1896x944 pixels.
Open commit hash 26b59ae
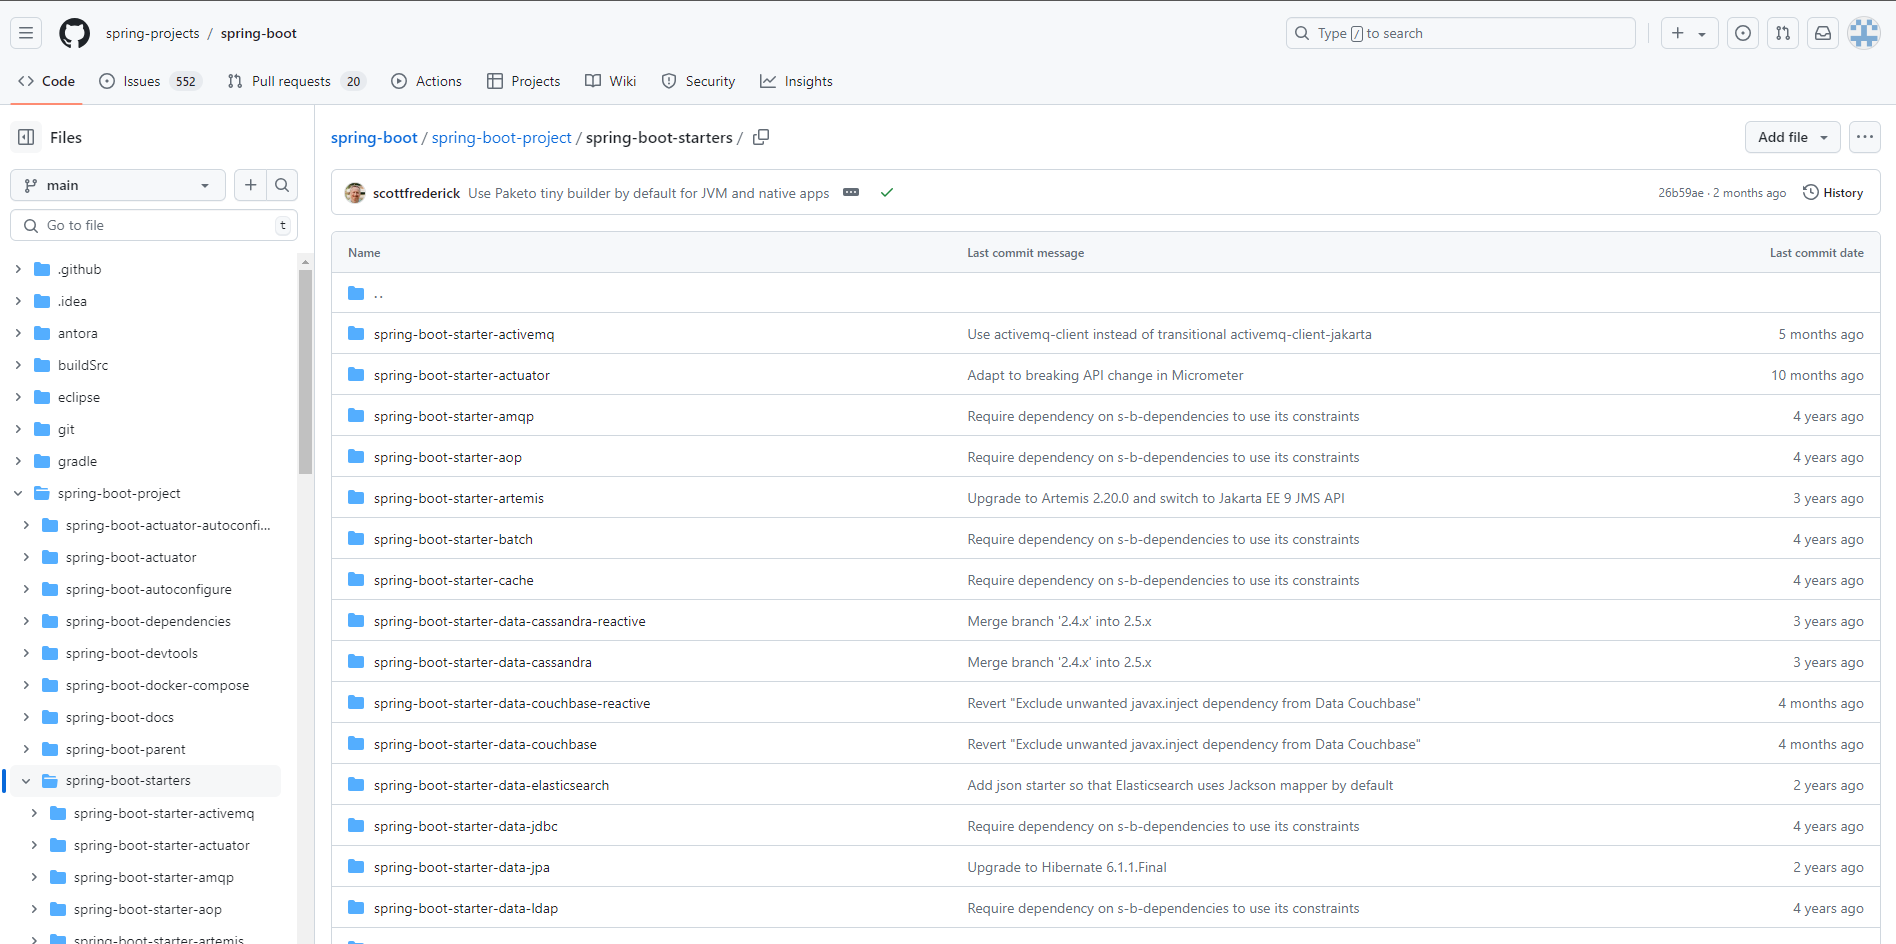click(x=1681, y=193)
